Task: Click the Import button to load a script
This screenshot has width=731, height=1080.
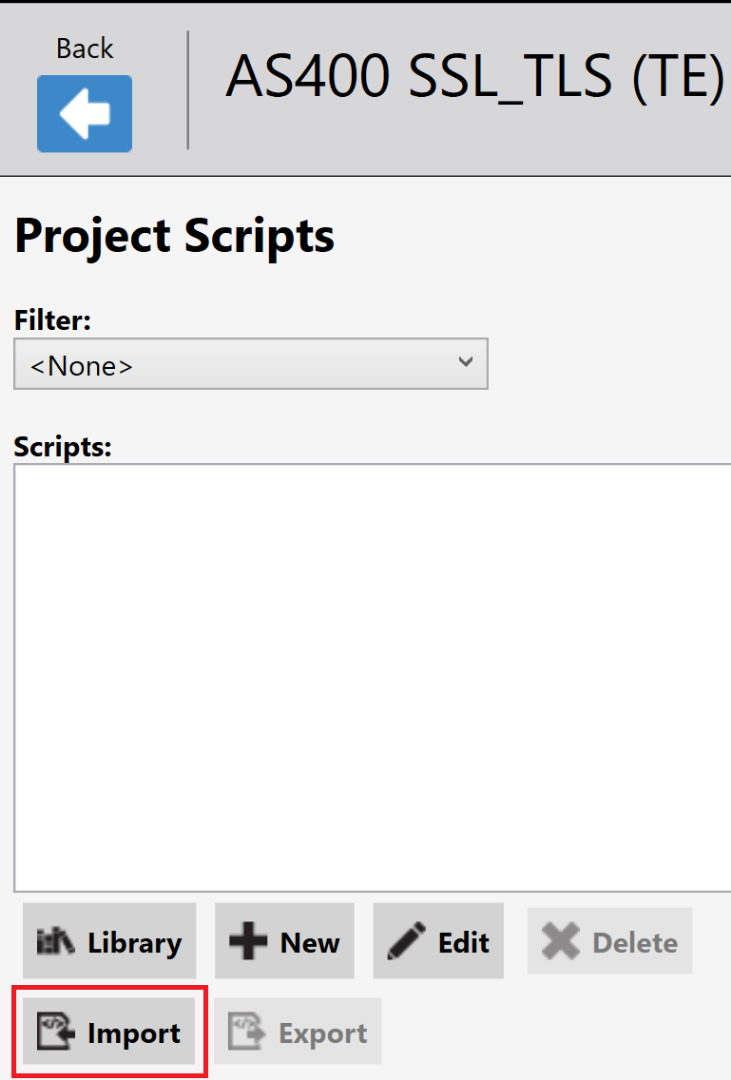Action: [x=110, y=1031]
